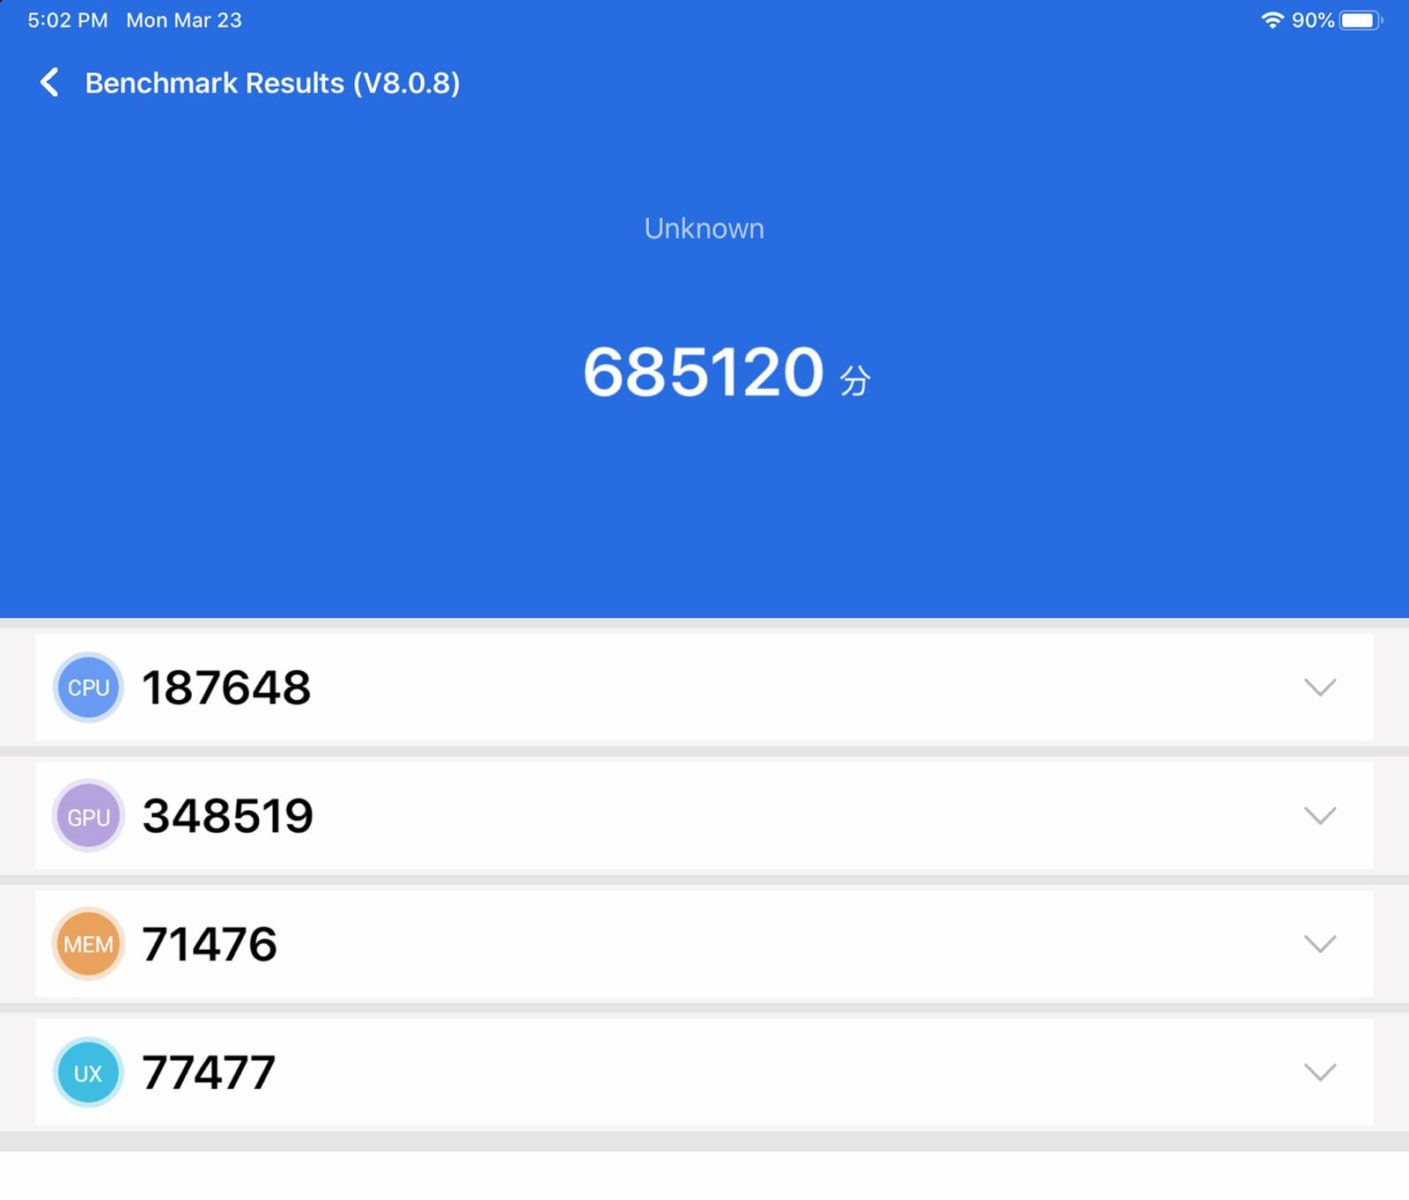Expand the MEM score details

[x=1320, y=943]
